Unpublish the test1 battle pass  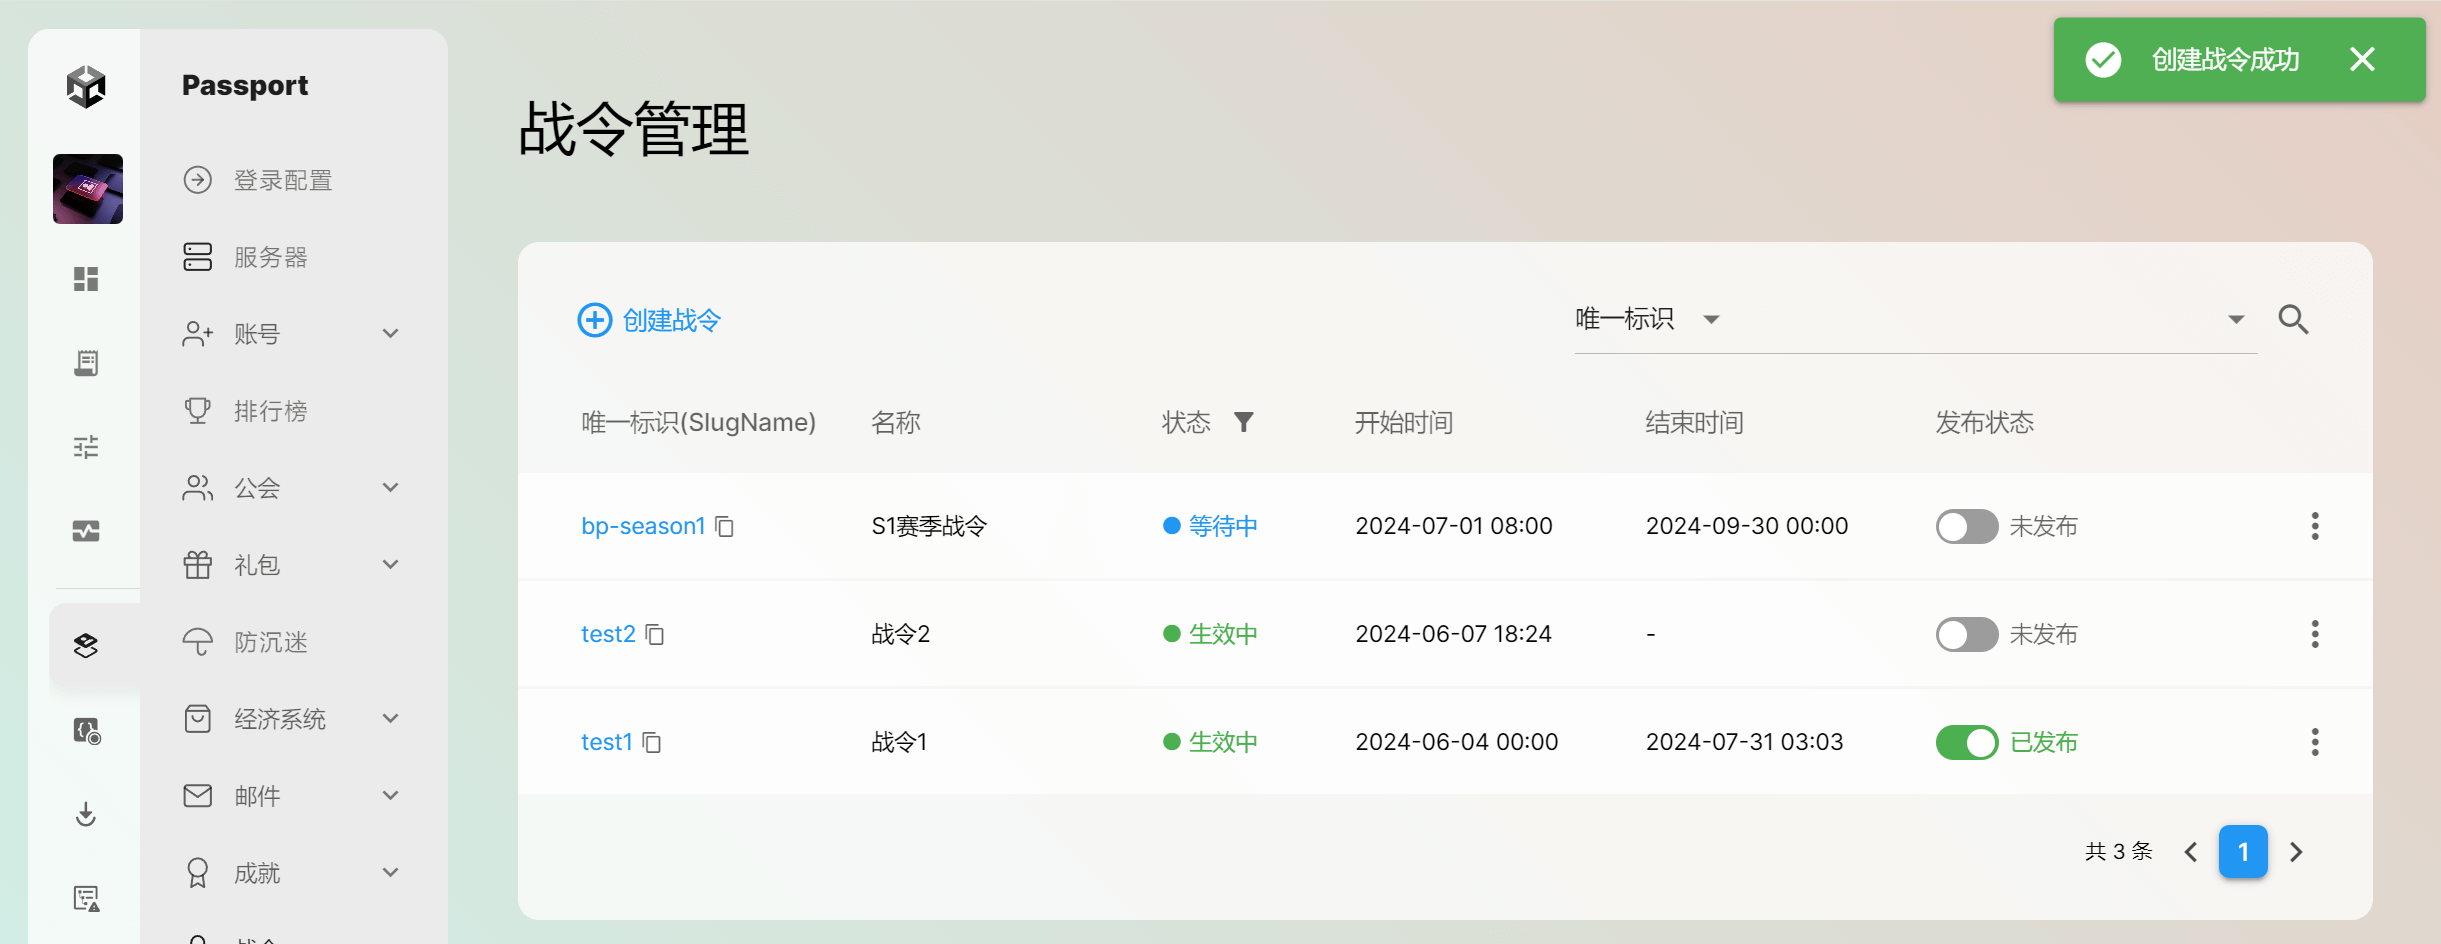coord(1966,742)
